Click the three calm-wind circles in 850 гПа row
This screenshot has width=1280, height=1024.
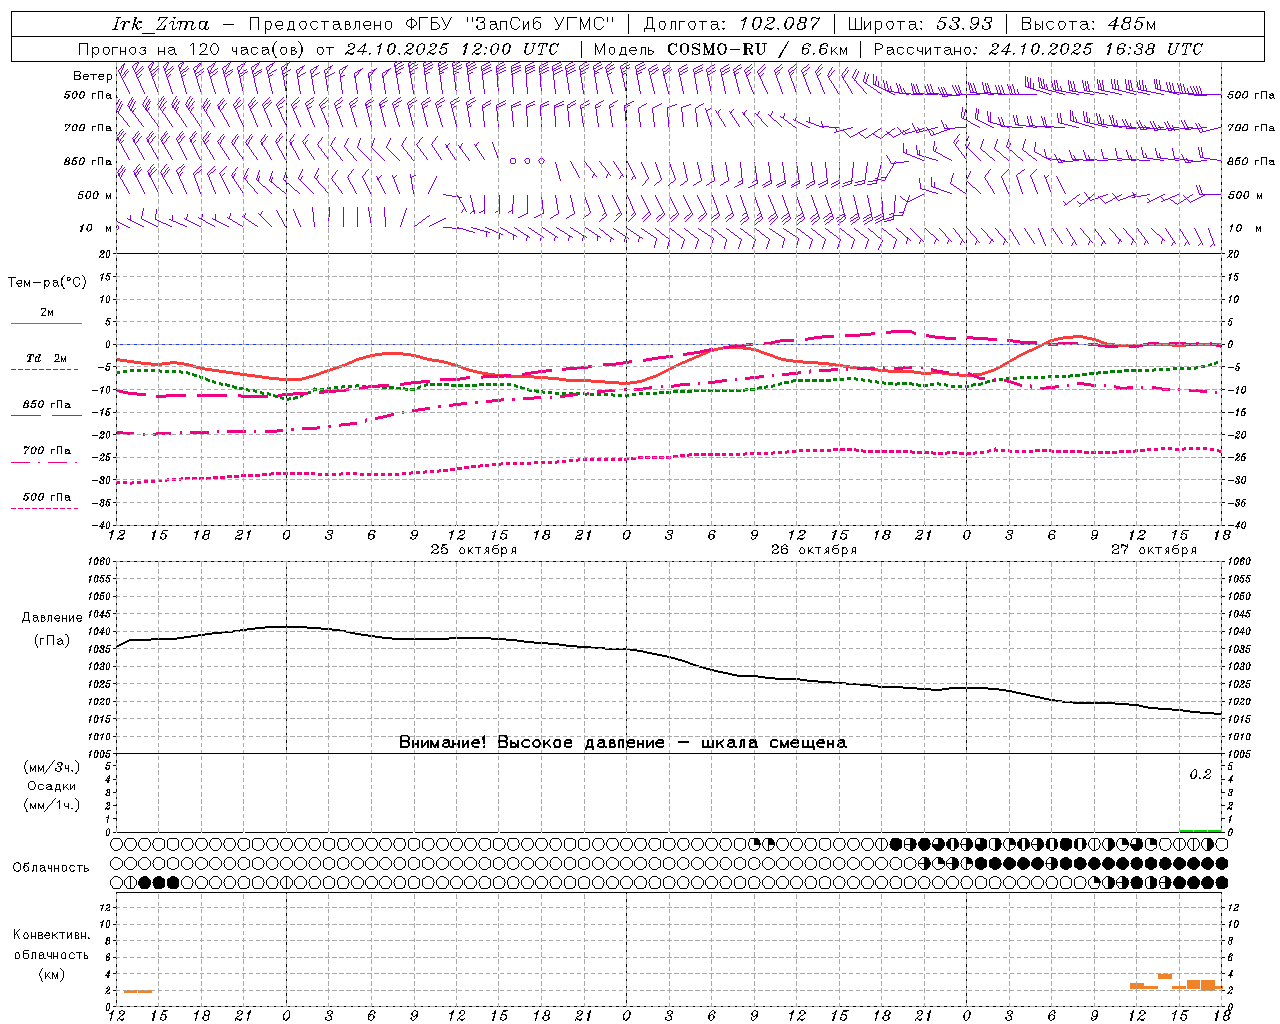click(x=527, y=160)
